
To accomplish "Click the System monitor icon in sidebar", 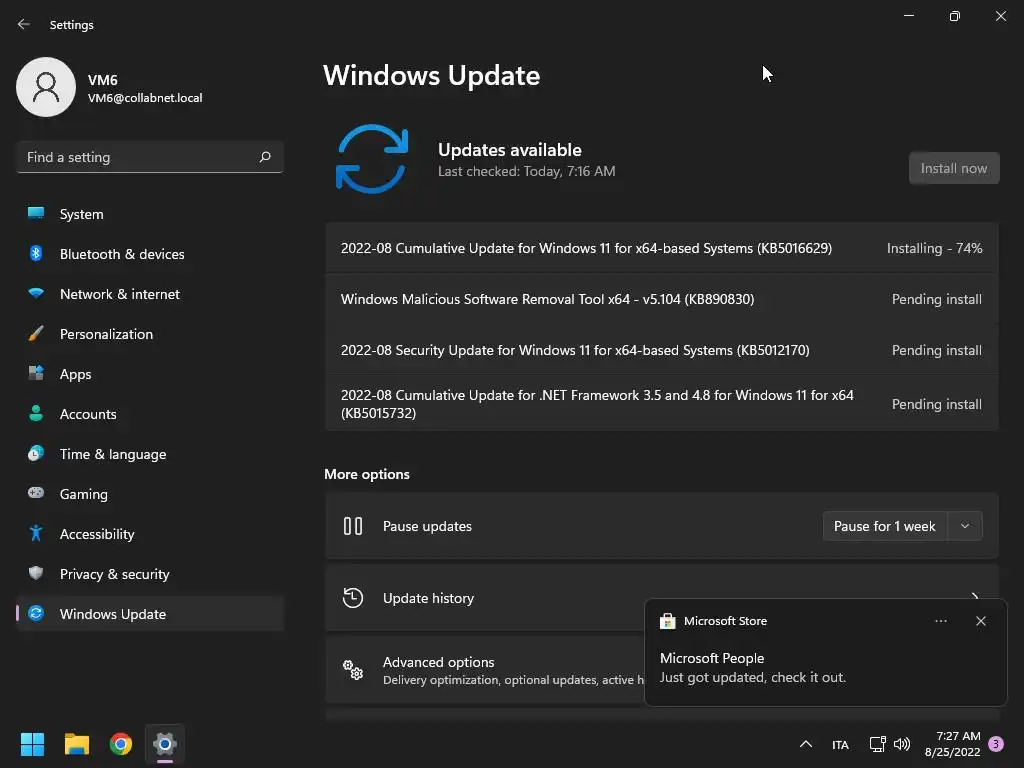I will click(36, 214).
